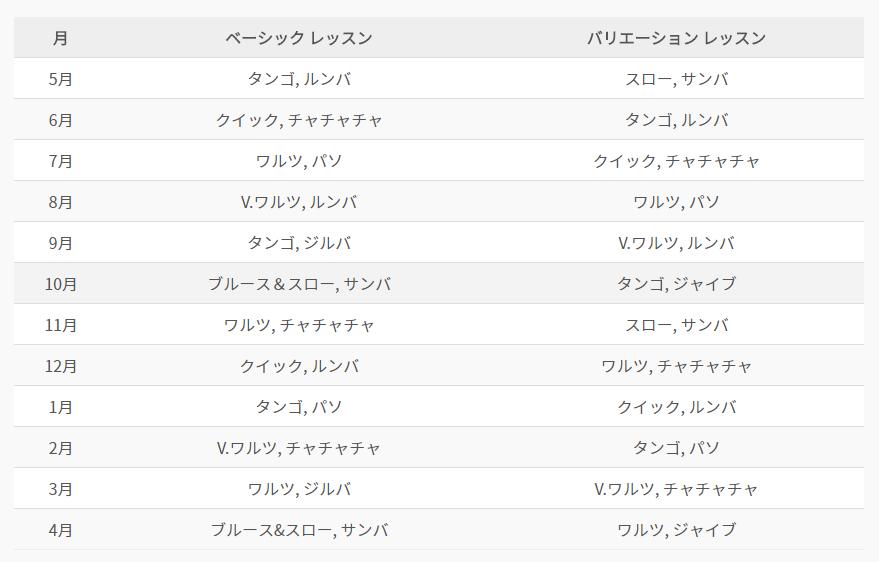The height and width of the screenshot is (562, 879).
Task: Click the 12月 basic cell クイック, ルンバ
Action: click(x=299, y=366)
